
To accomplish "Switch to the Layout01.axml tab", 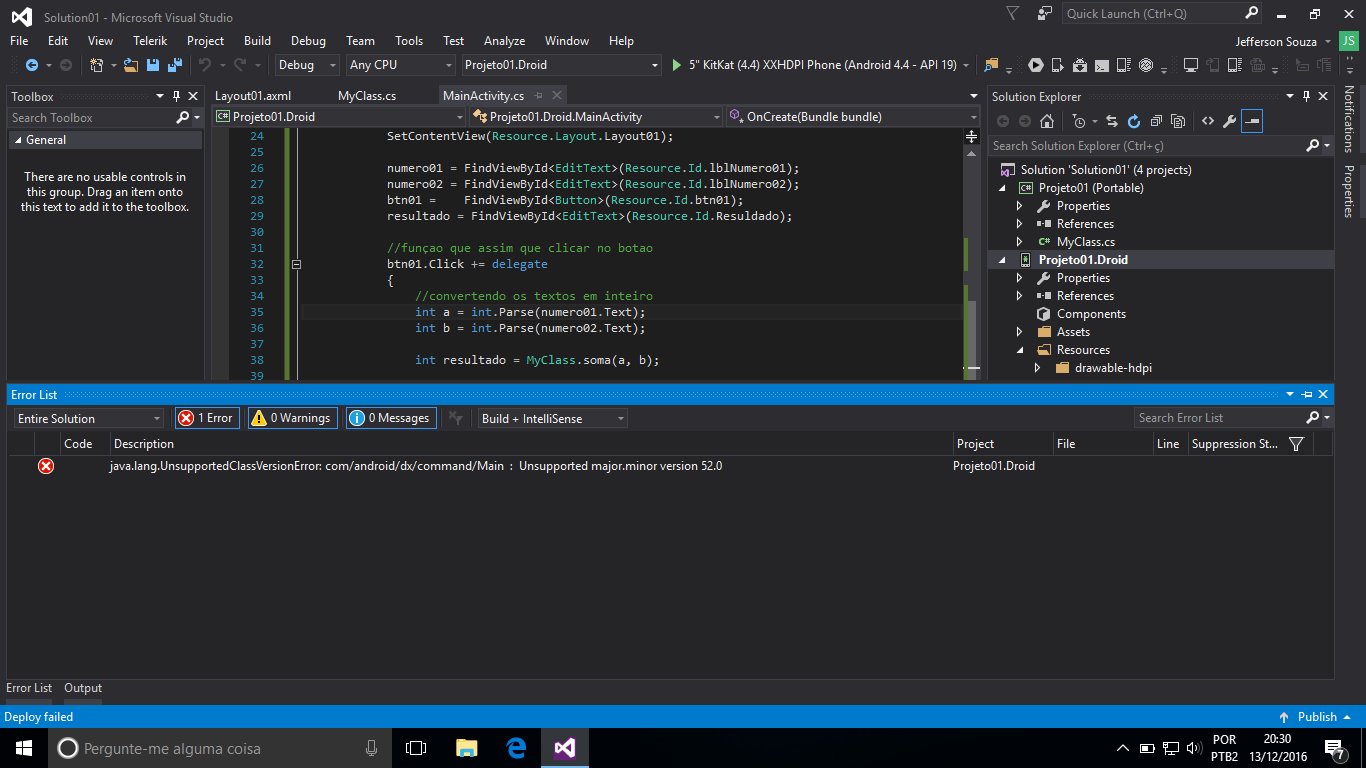I will tap(253, 96).
